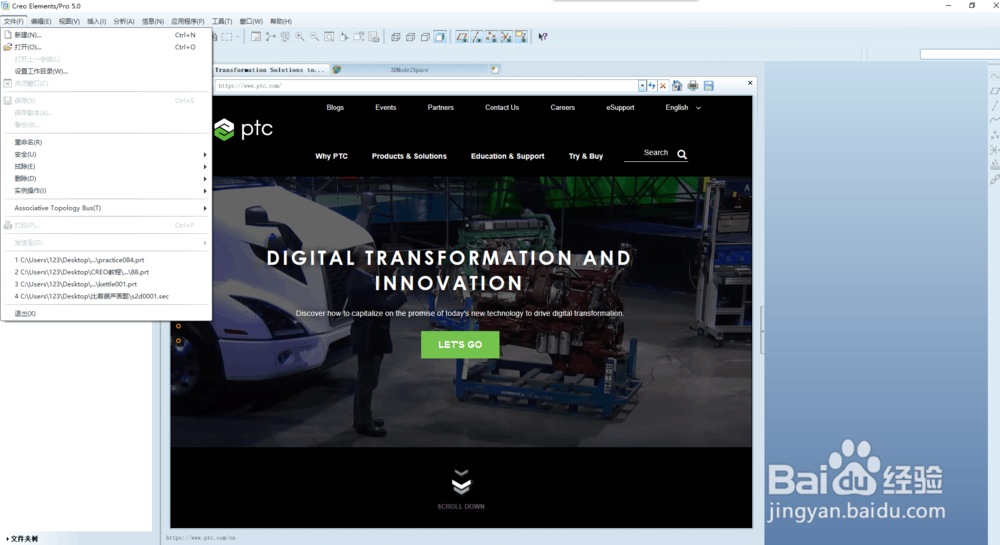
Task: Open the saved view list icon
Action: point(359,37)
